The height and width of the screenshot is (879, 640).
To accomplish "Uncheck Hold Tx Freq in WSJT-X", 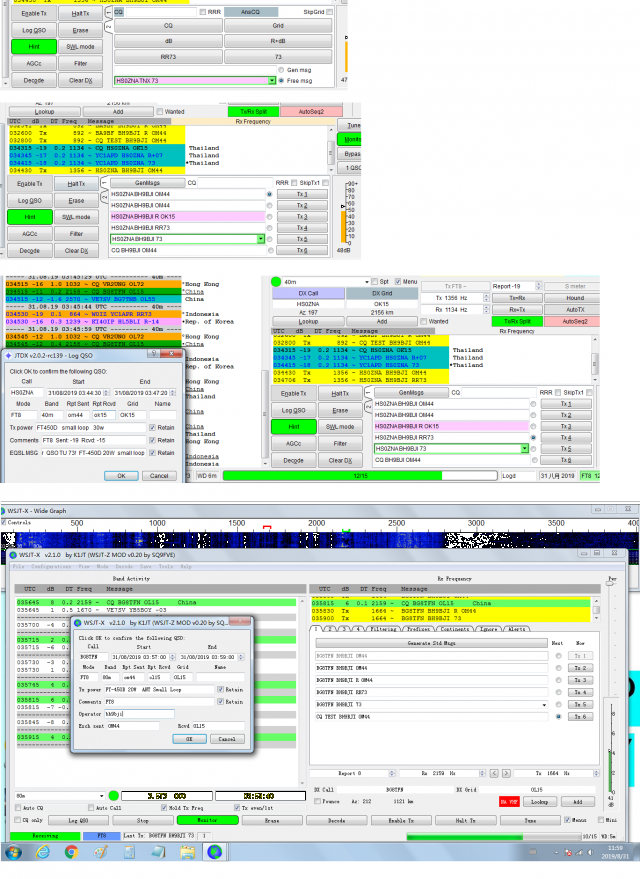I will click(x=164, y=808).
